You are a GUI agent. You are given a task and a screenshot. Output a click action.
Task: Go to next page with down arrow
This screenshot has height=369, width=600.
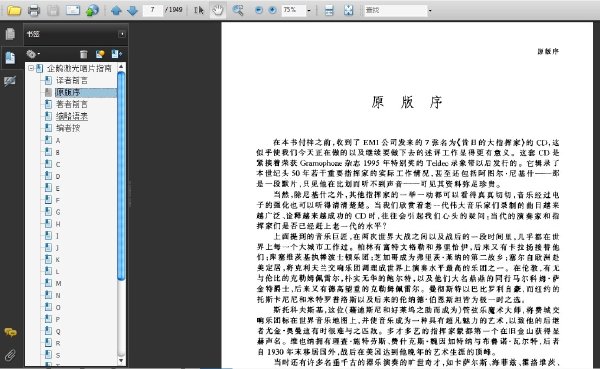132,10
